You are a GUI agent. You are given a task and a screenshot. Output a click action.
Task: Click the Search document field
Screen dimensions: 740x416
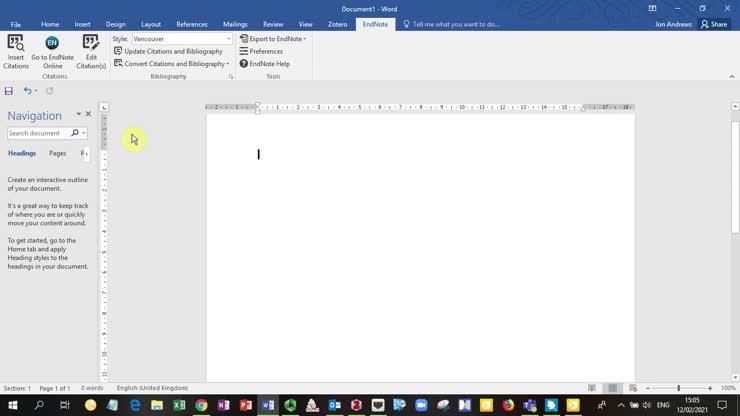38,133
